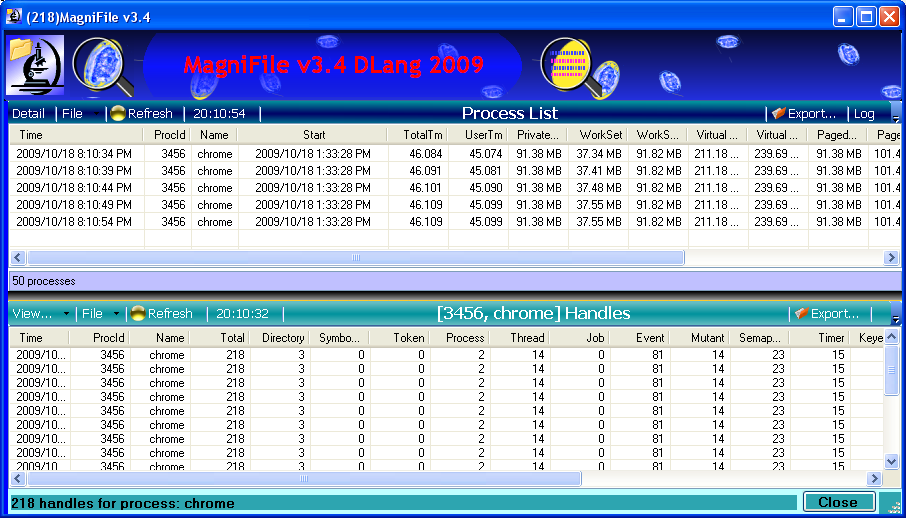
Task: Select process row with time 8:10:34 PM
Action: pyautogui.click(x=455, y=154)
